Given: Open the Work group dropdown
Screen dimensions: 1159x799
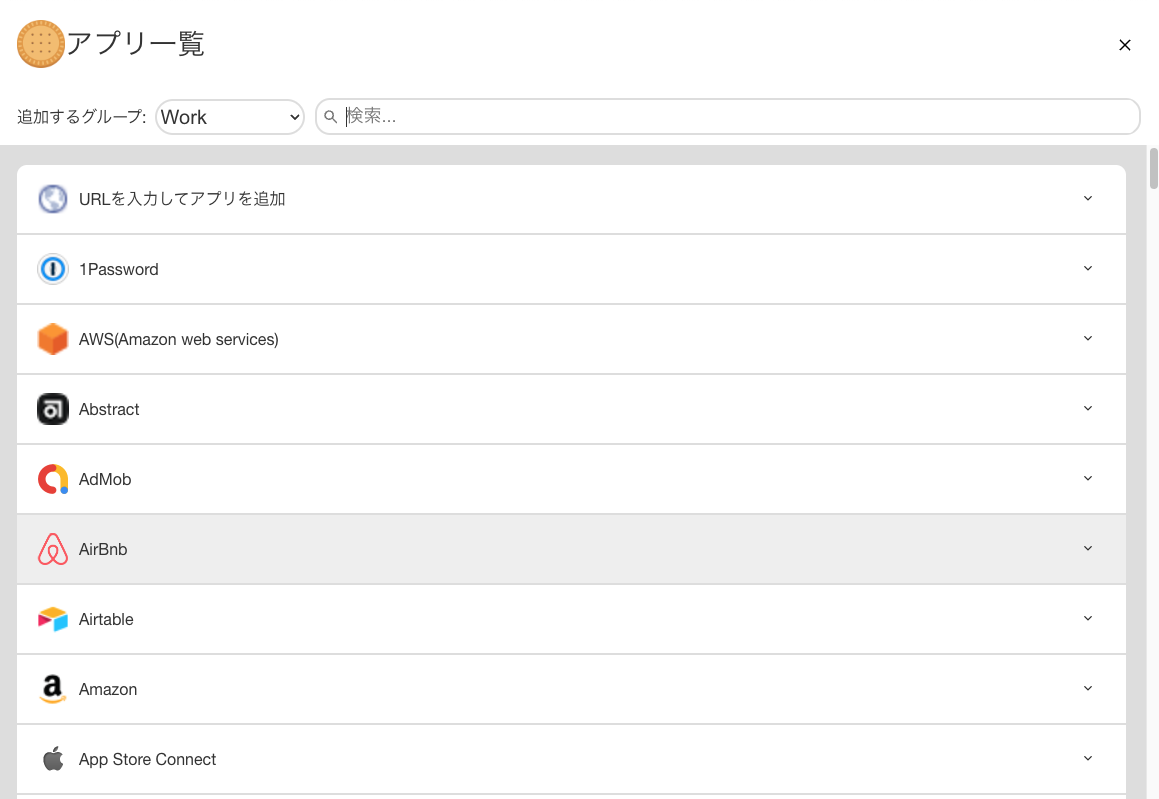Looking at the screenshot, I should (230, 117).
